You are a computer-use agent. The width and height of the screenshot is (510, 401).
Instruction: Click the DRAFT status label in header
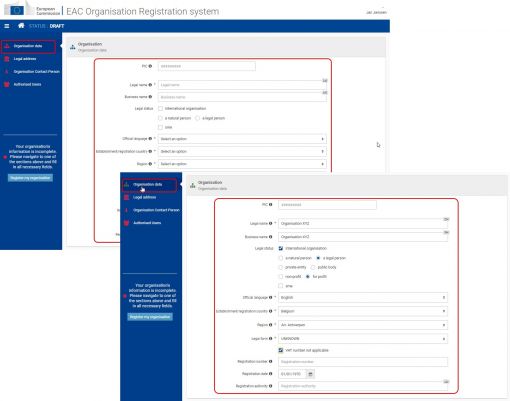(57, 26)
